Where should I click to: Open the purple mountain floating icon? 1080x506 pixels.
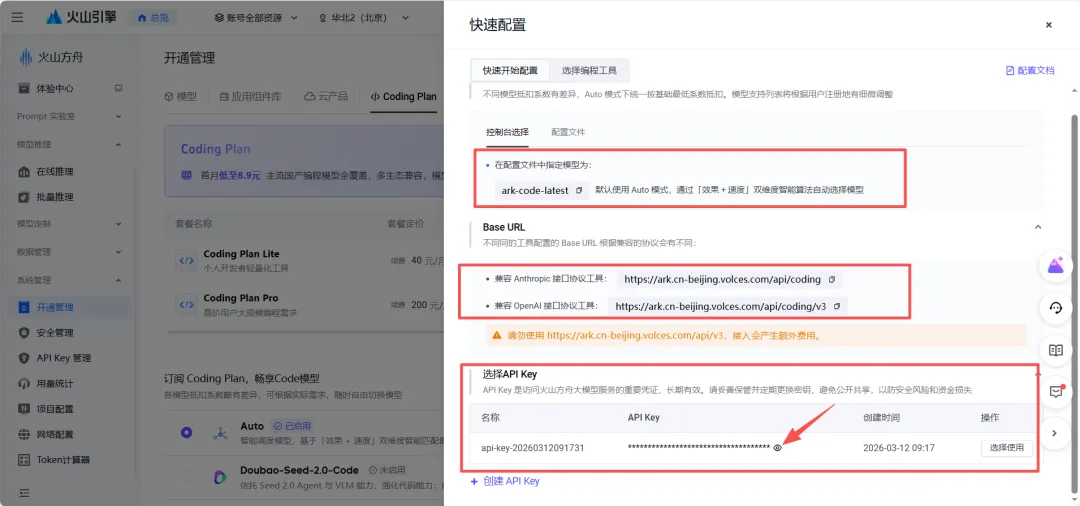pyautogui.click(x=1057, y=266)
